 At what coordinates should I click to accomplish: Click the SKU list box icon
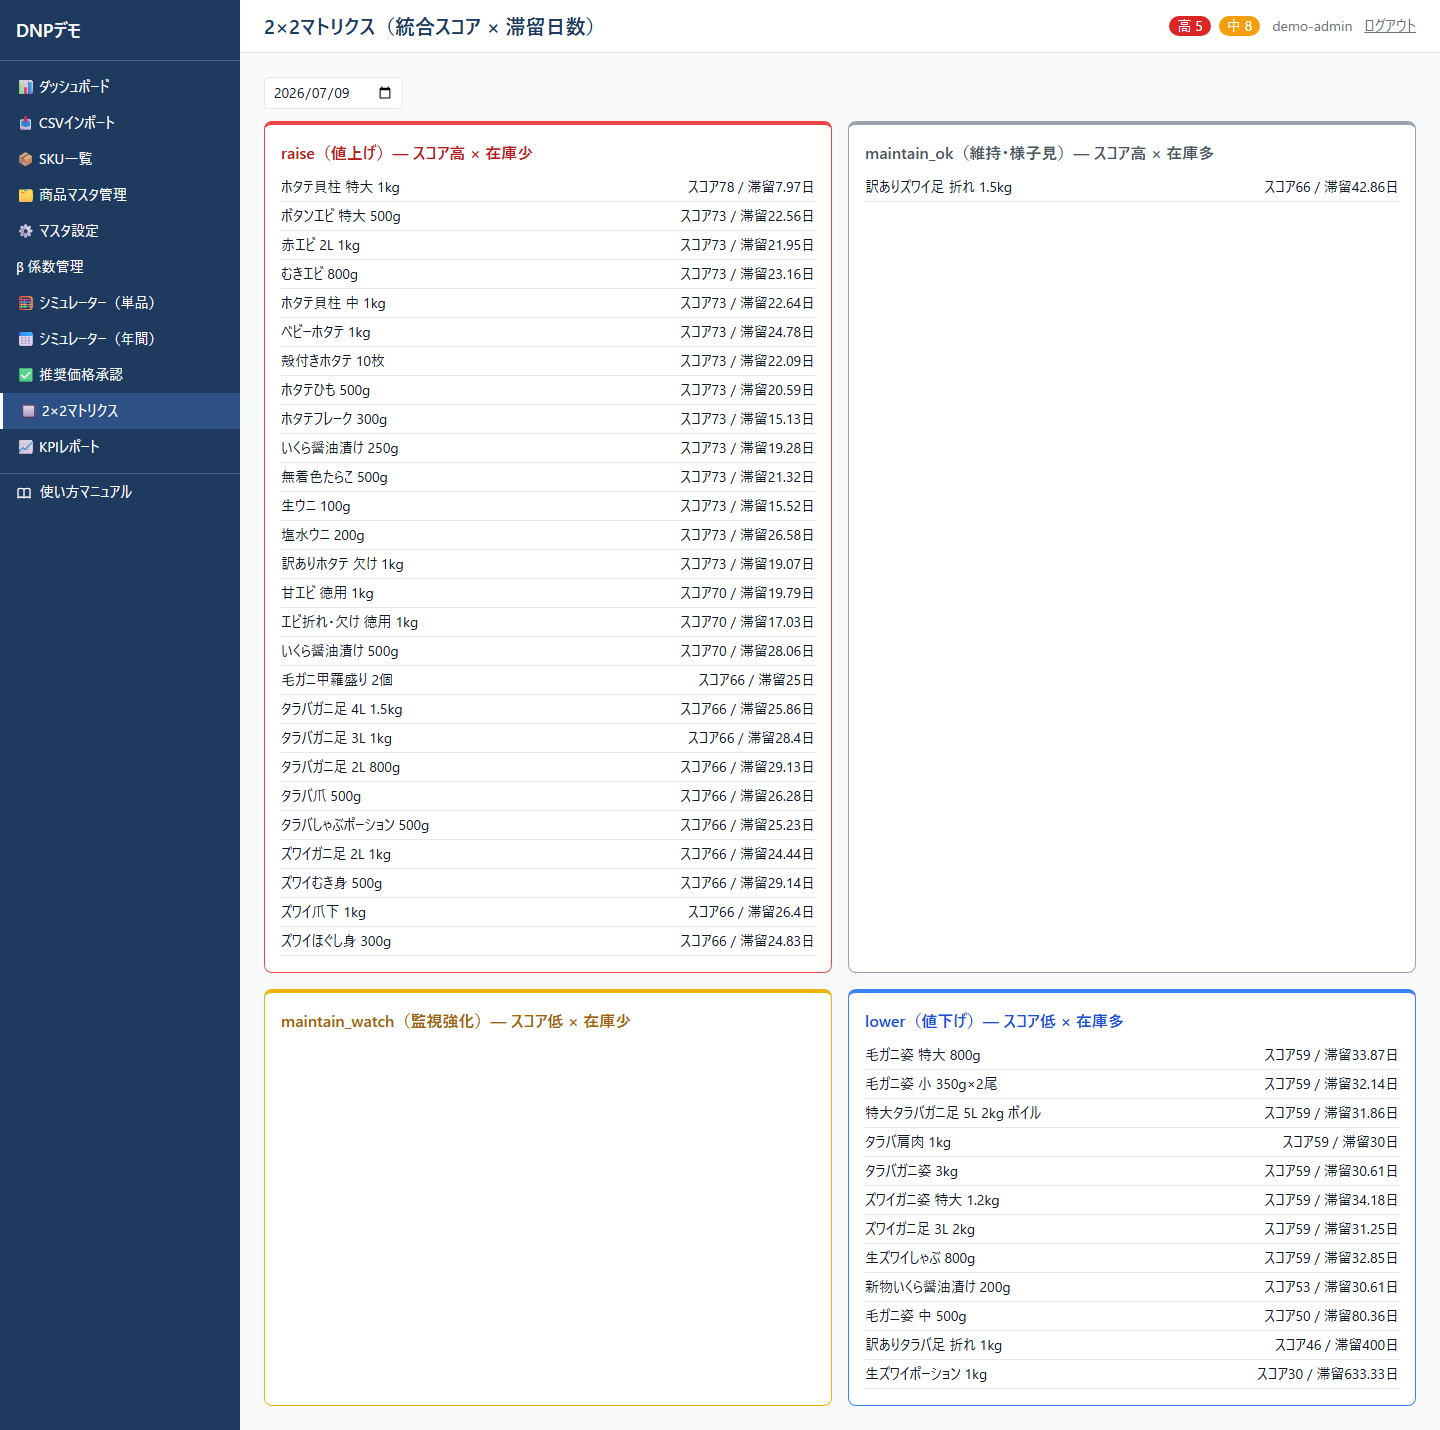26,159
